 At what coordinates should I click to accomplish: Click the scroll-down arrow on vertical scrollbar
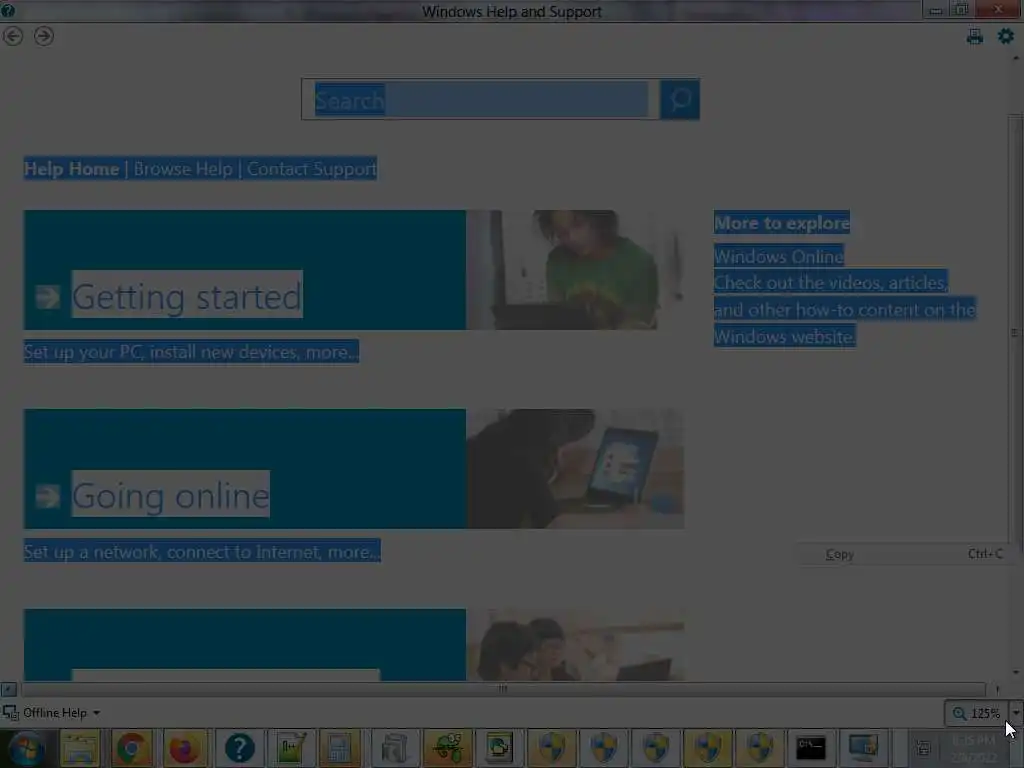click(x=1015, y=673)
